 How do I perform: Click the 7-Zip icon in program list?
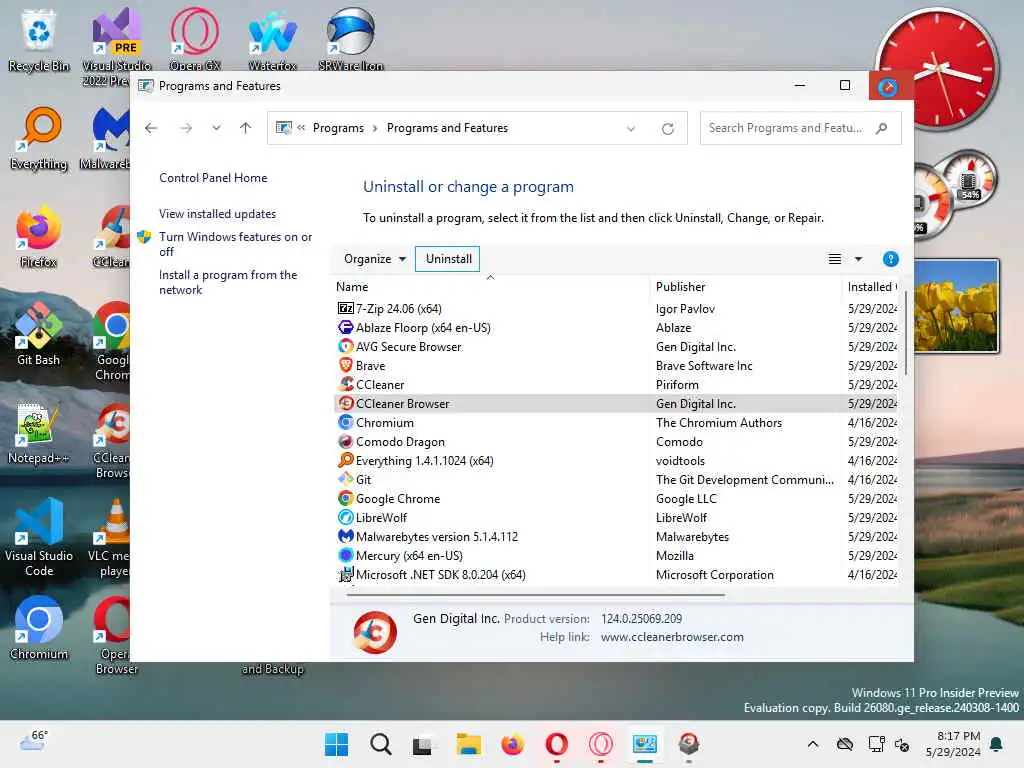tap(345, 308)
